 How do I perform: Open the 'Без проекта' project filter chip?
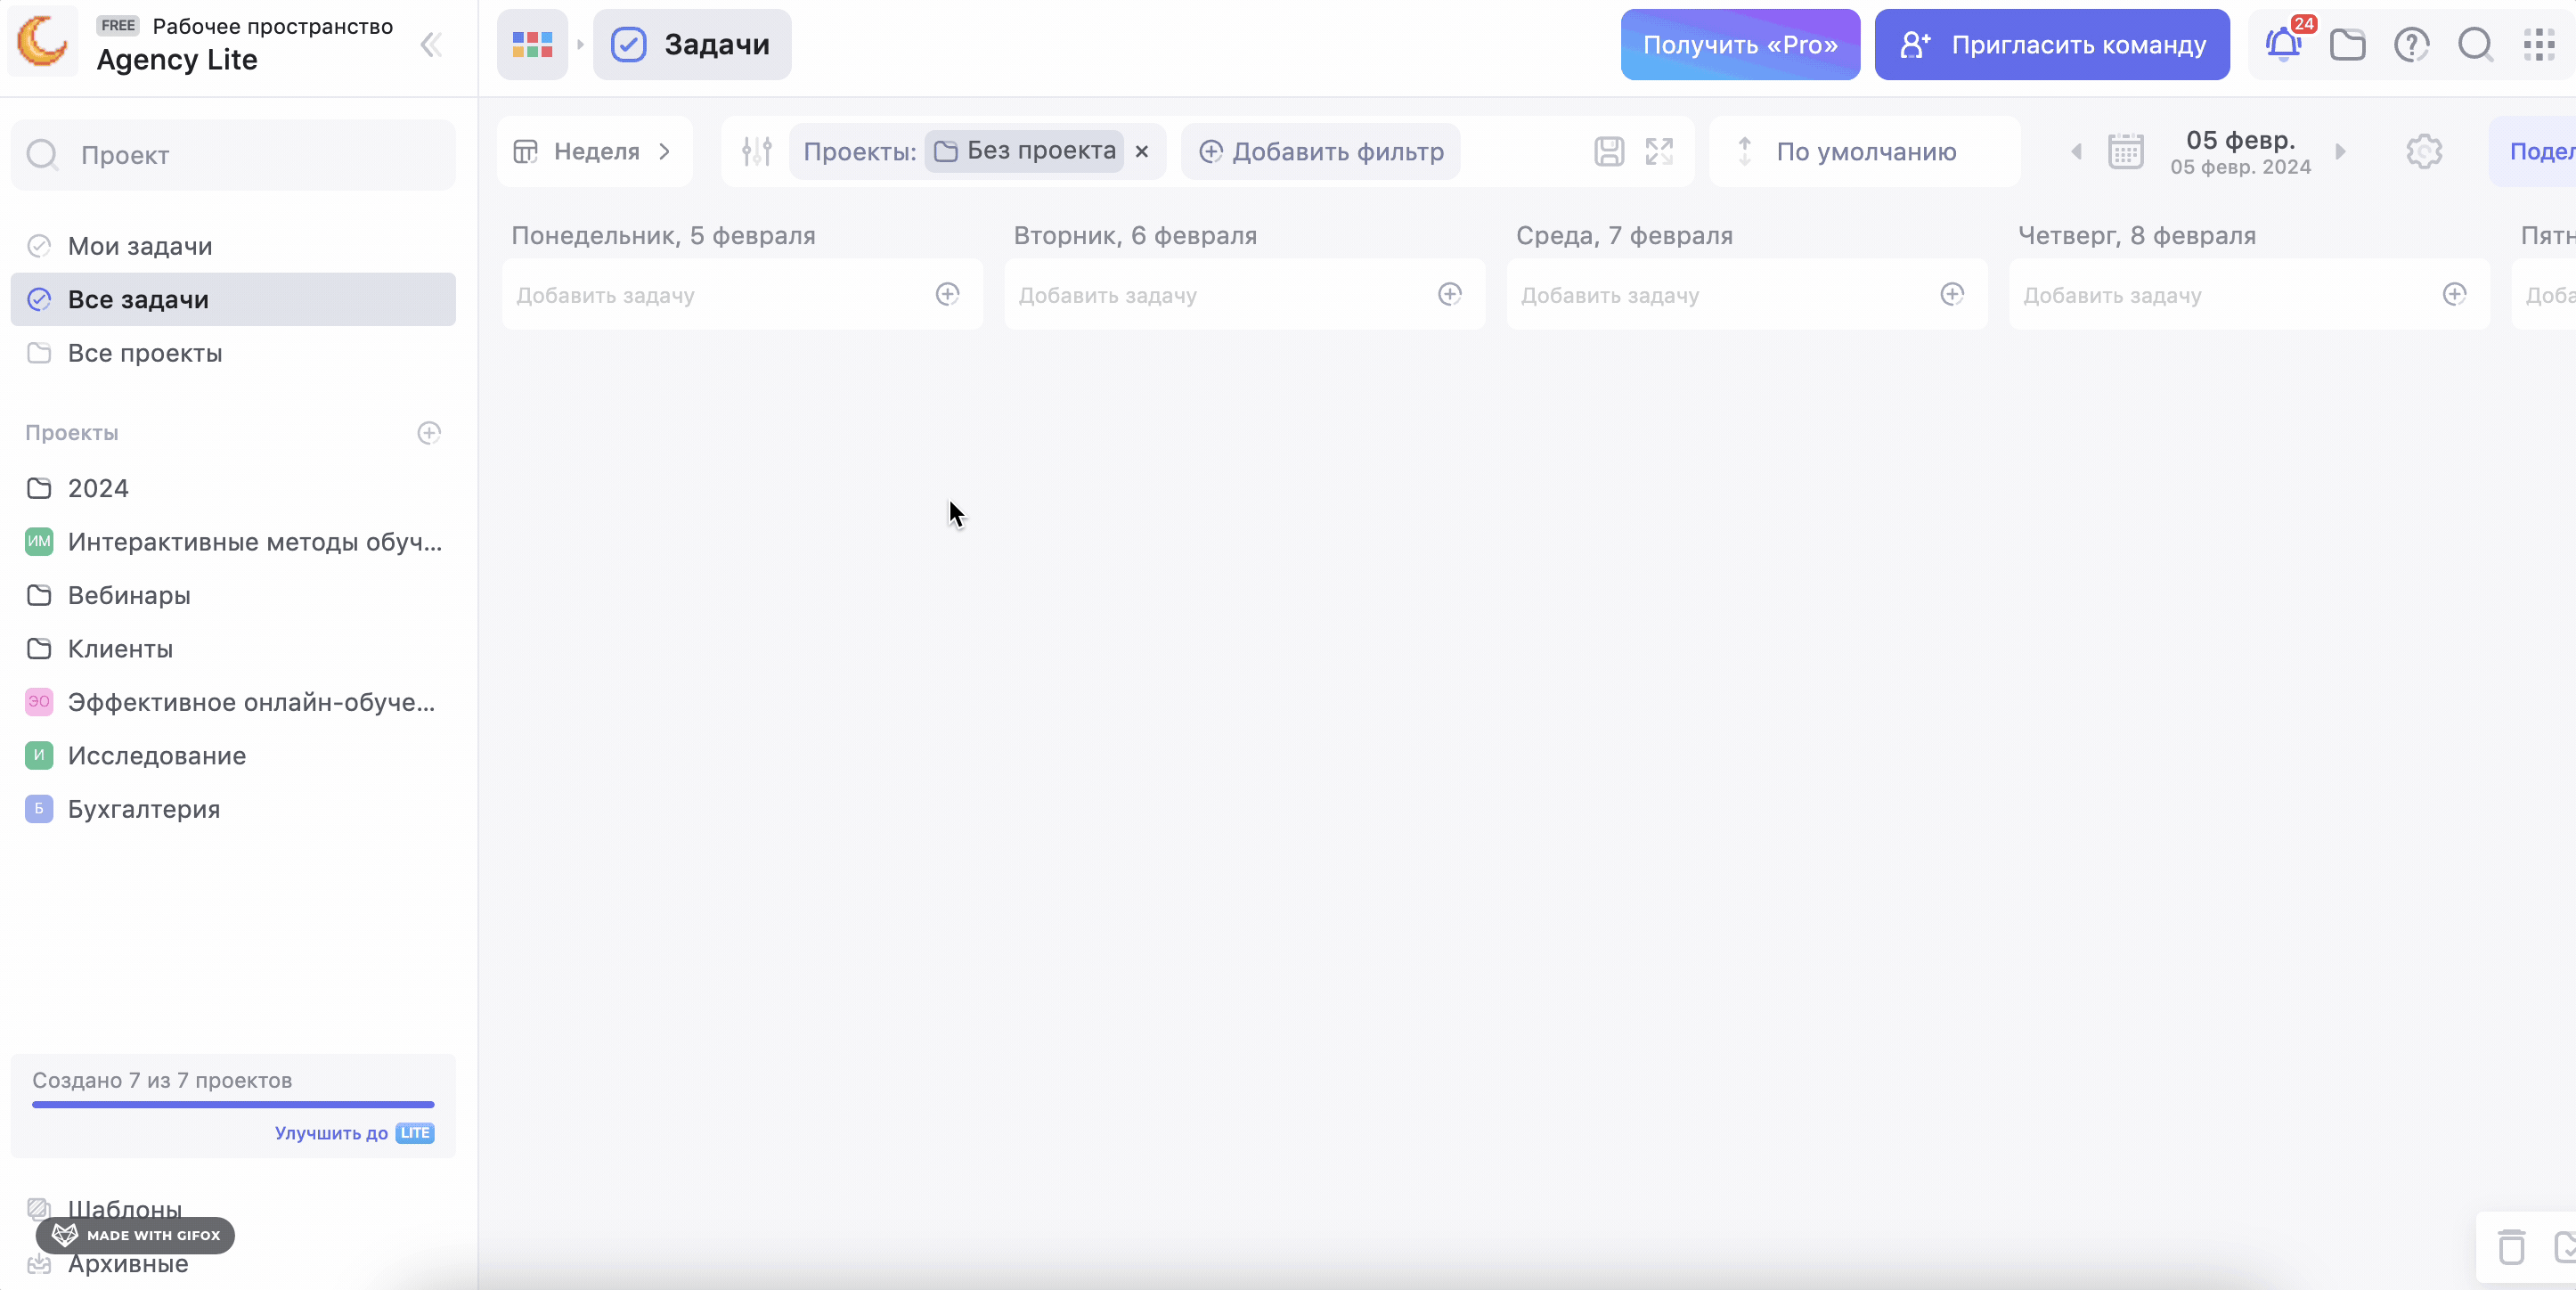tap(1025, 151)
